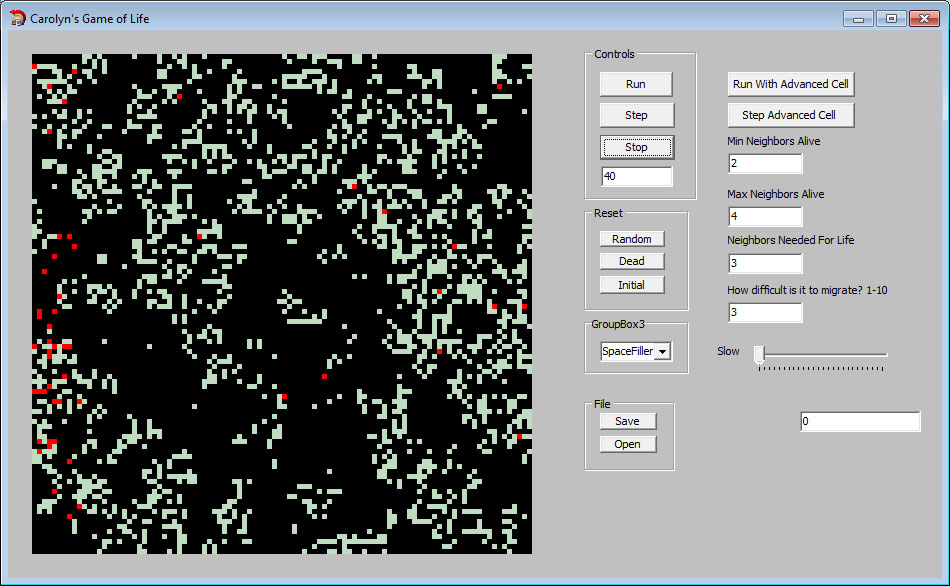Click 'How difficult is it to migrate? 1-10' label

click(x=807, y=290)
